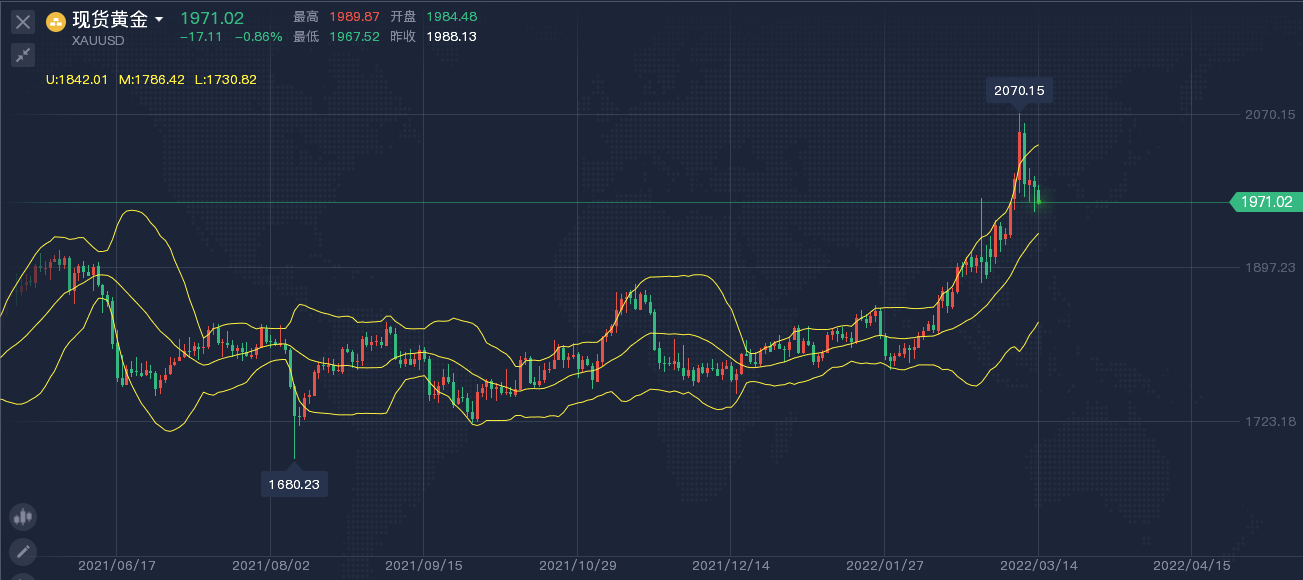
Task: Expand the 现货黄金 dropdown arrow
Action: (x=158, y=20)
